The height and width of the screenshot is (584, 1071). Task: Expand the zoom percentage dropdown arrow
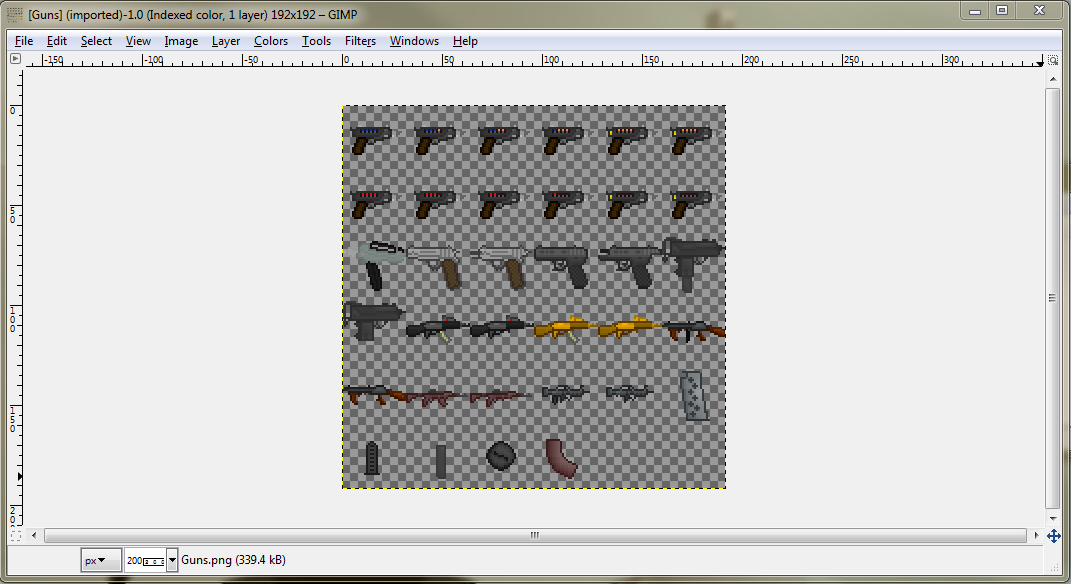[x=172, y=561]
